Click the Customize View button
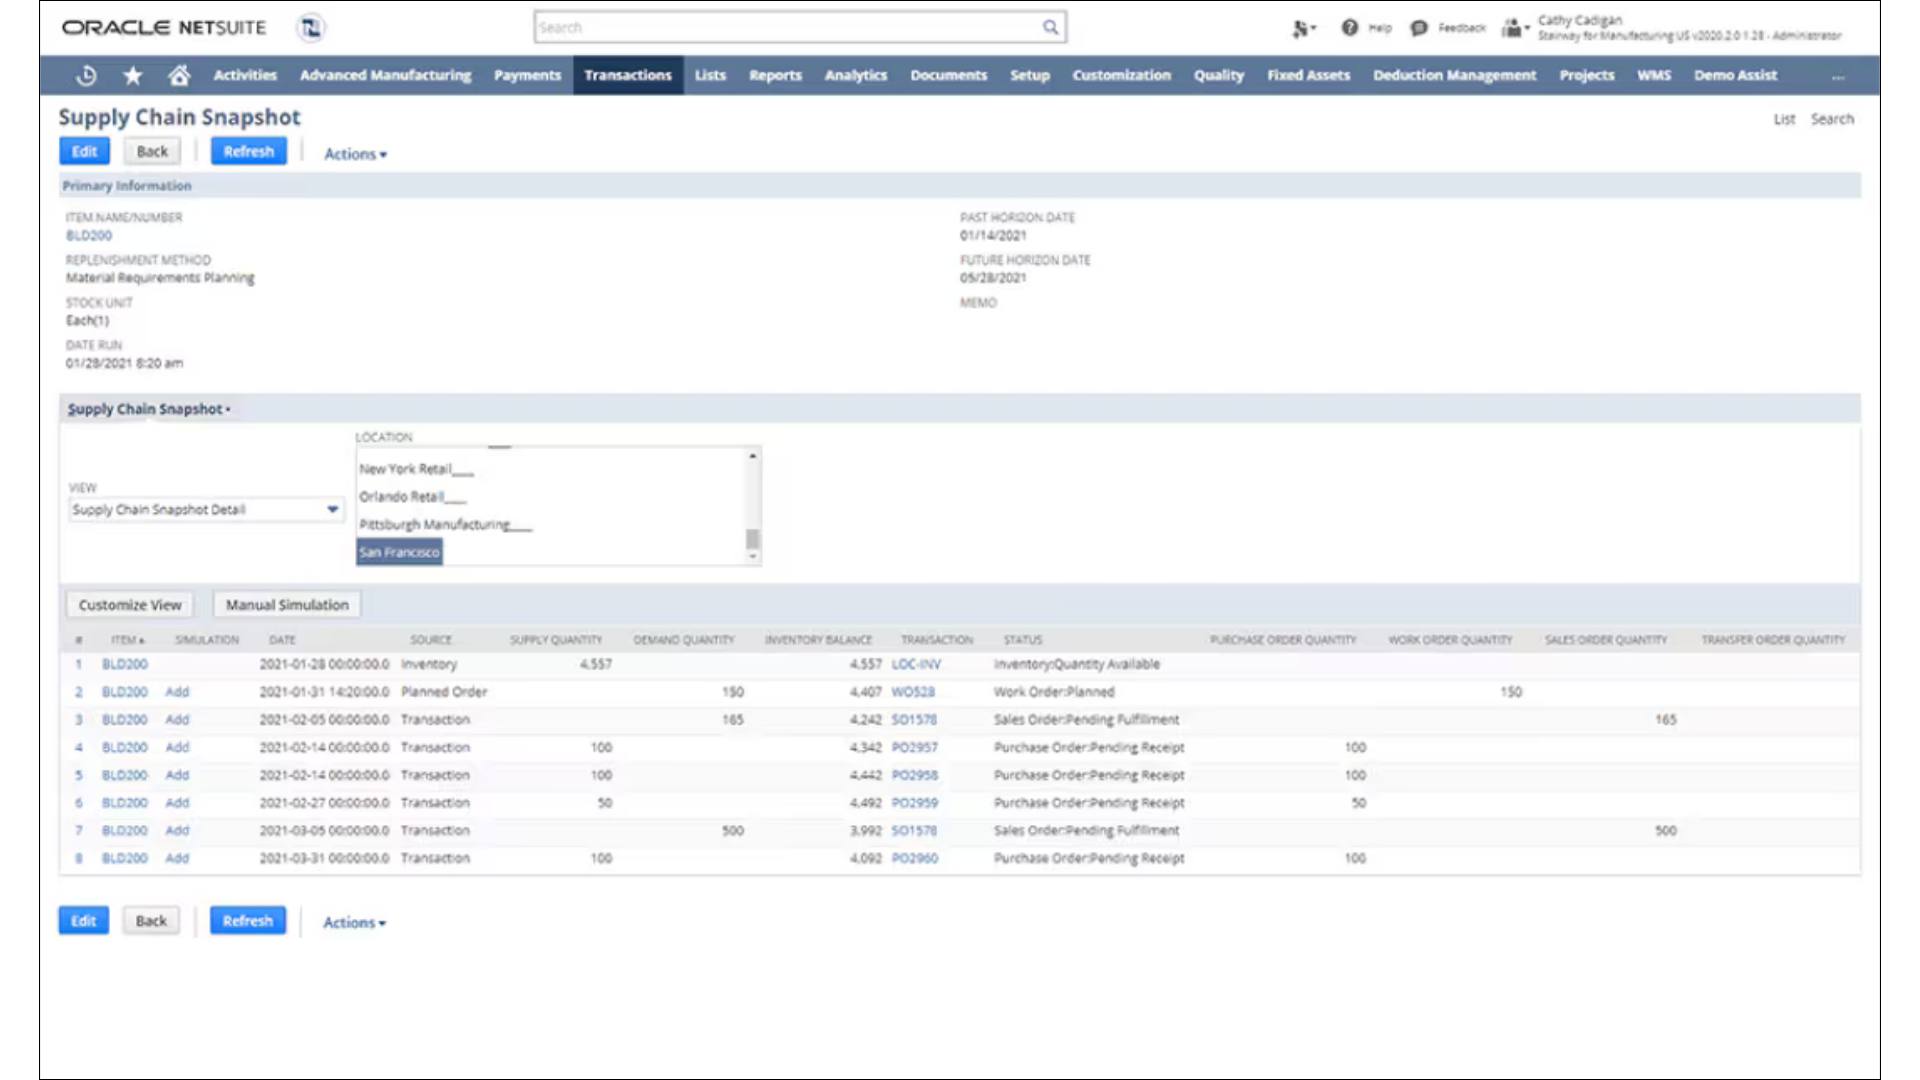1920x1080 pixels. pos(130,605)
